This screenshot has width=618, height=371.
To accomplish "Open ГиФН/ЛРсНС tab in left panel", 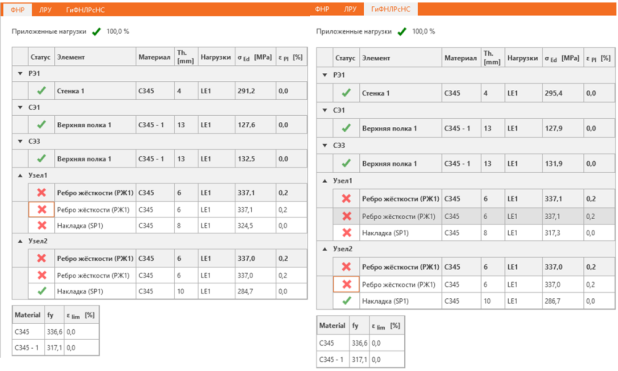I will (x=85, y=10).
